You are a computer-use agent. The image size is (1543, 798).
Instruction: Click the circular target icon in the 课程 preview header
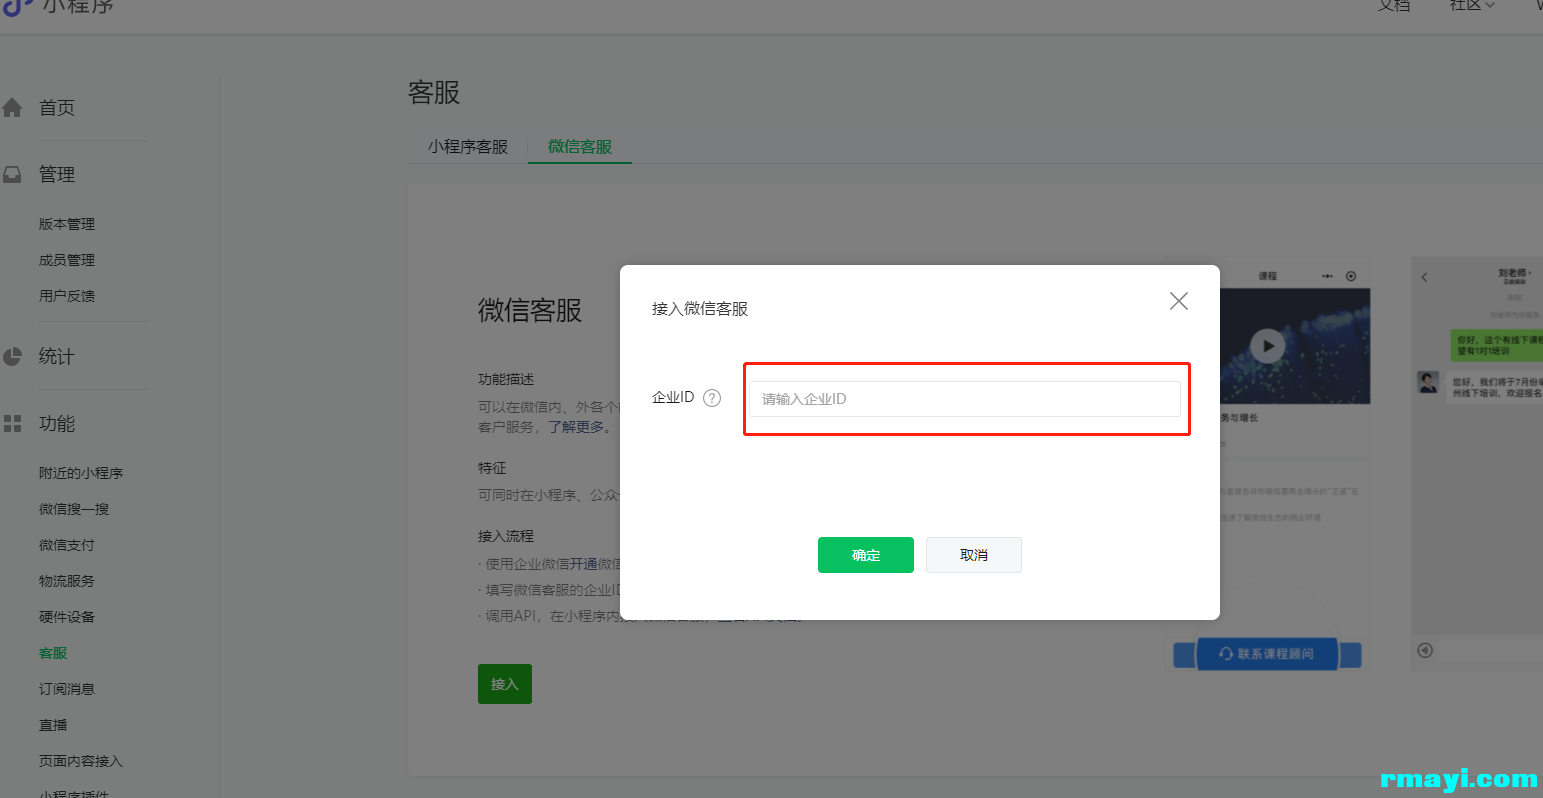tap(1351, 276)
